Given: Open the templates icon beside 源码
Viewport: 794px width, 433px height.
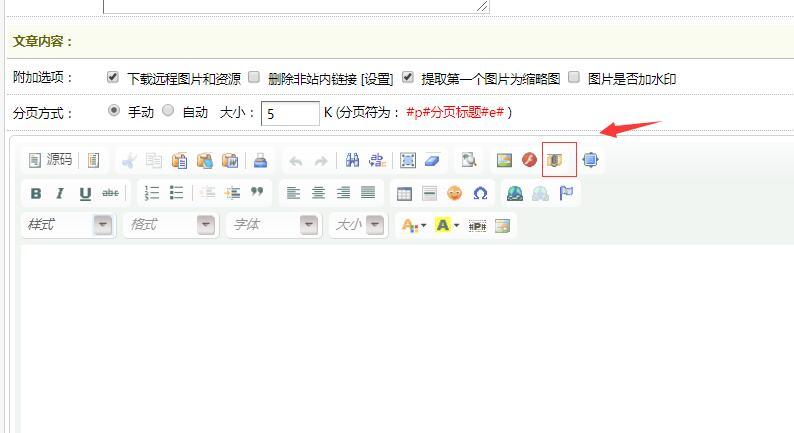Looking at the screenshot, I should click(93, 161).
